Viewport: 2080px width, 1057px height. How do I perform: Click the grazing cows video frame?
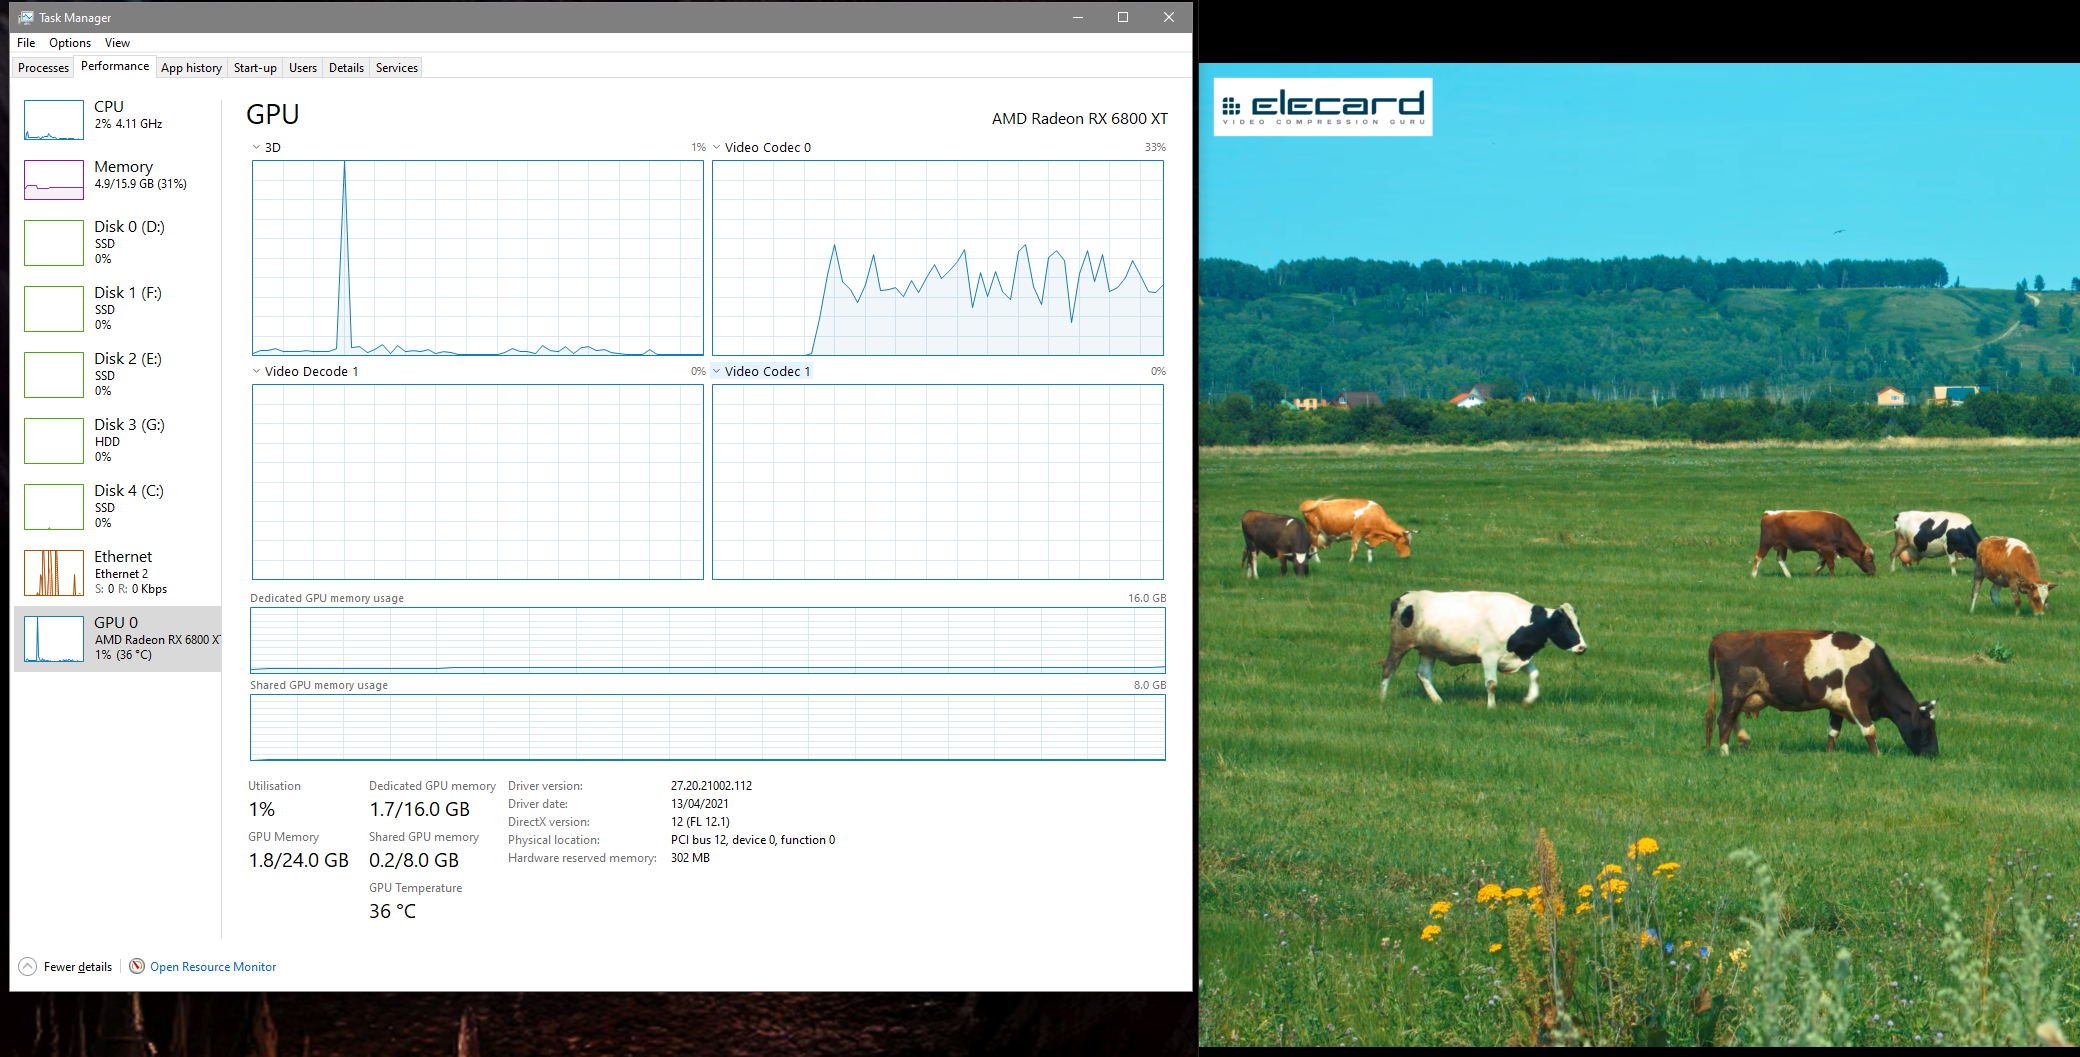(1639, 555)
